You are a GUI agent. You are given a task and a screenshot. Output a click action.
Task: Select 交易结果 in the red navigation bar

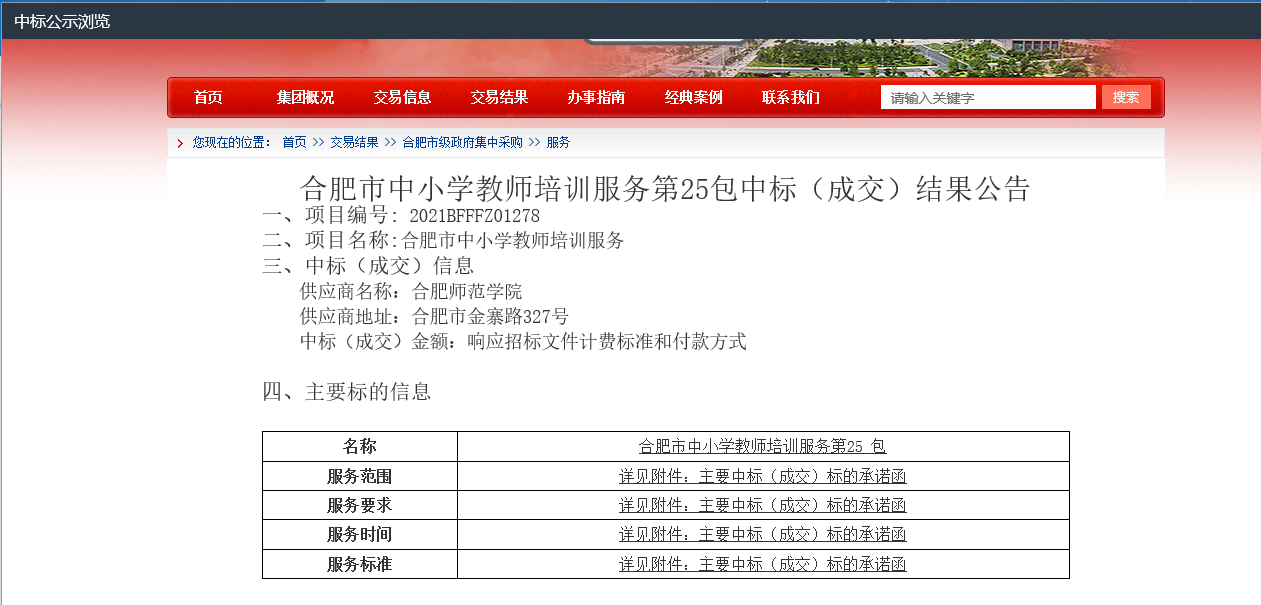[499, 98]
